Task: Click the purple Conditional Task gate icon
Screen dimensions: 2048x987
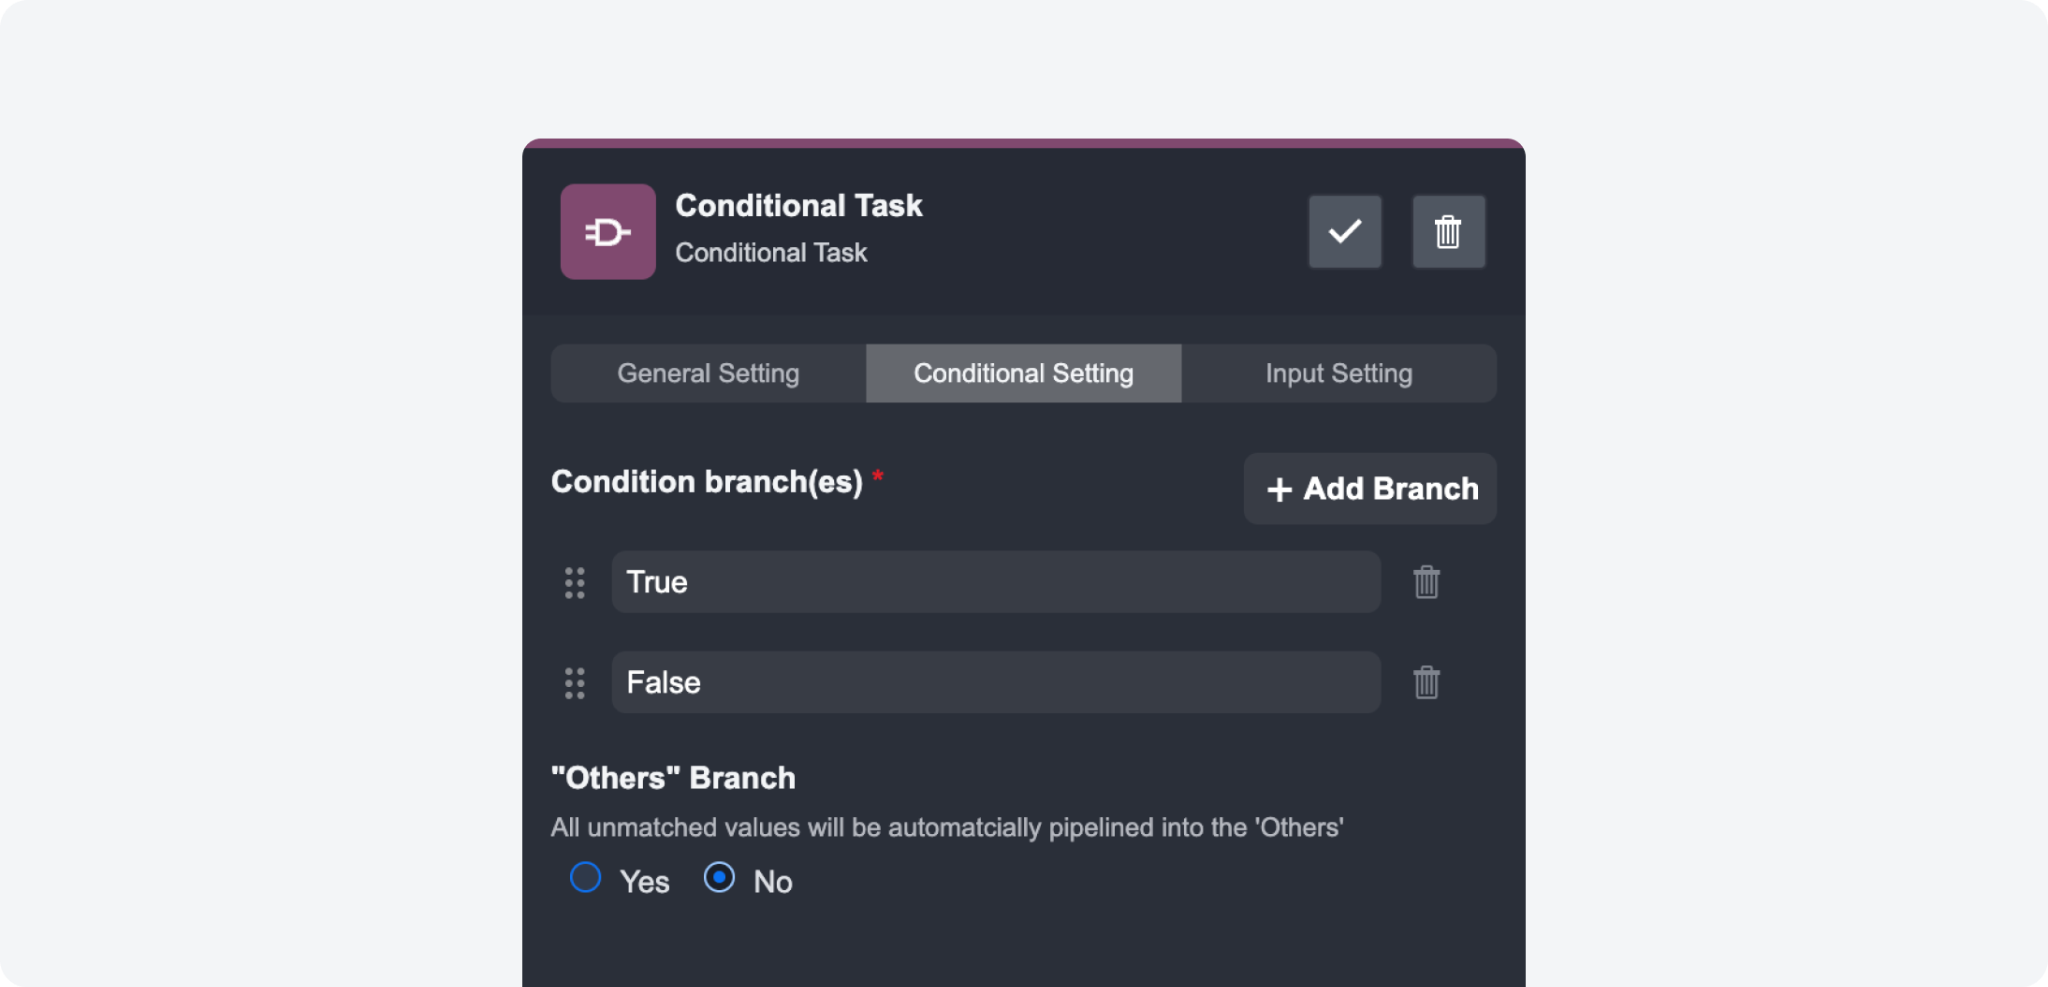Action: tap(608, 232)
